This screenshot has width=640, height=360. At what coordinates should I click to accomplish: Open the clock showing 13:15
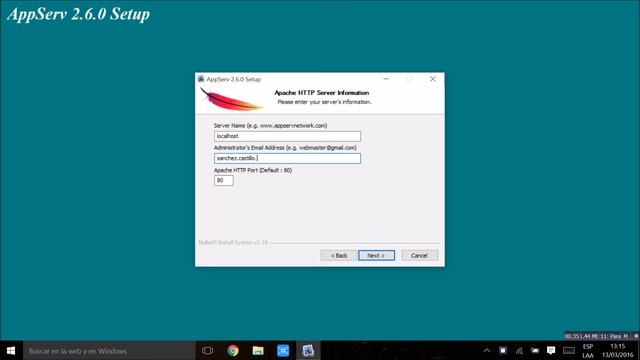[x=618, y=351]
